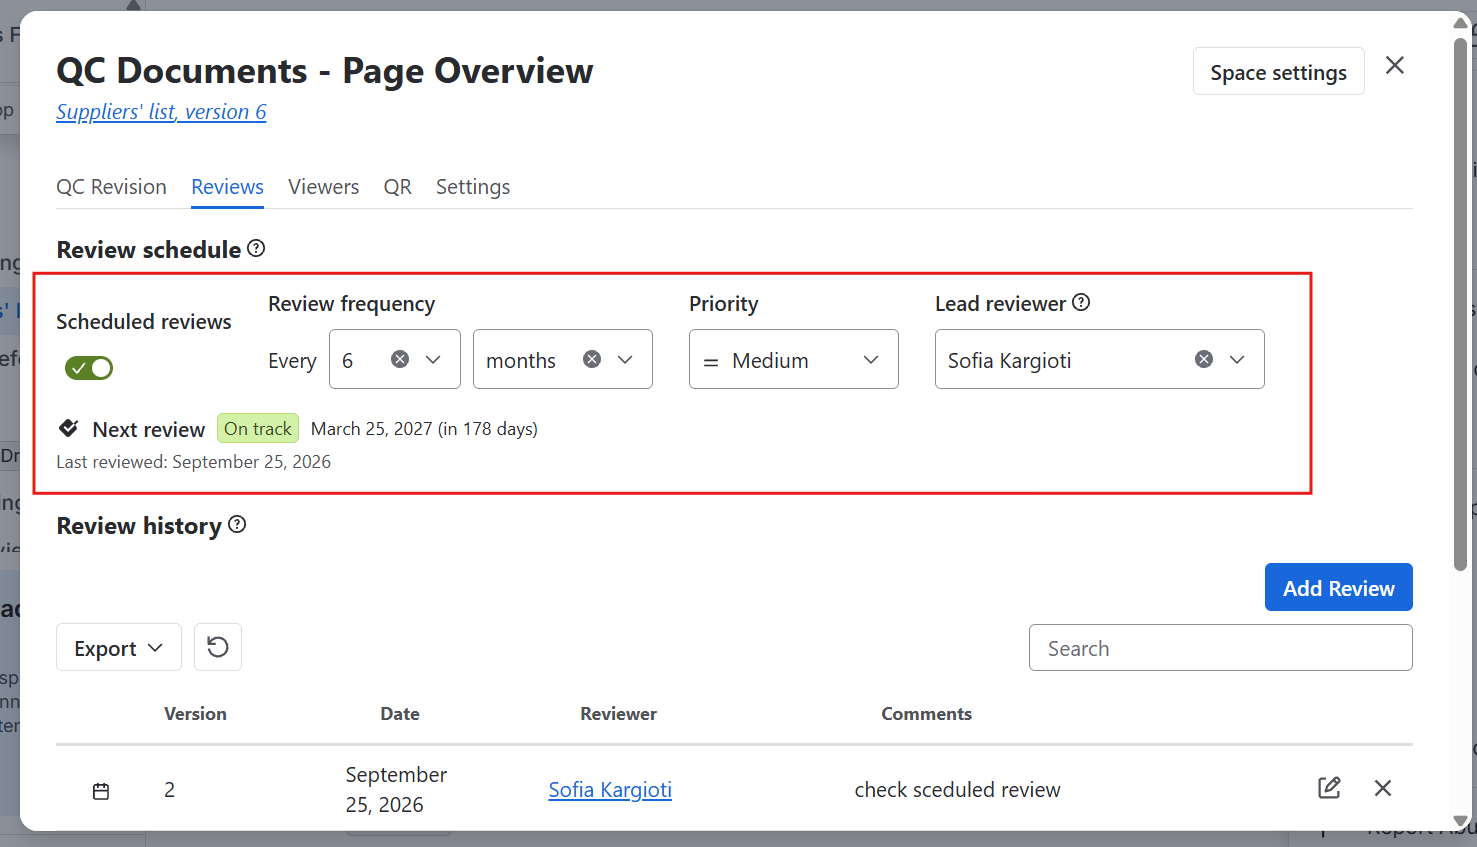Viewport: 1477px width, 847px height.
Task: Show Lead reviewer help tooltip icon
Action: pos(1081,302)
